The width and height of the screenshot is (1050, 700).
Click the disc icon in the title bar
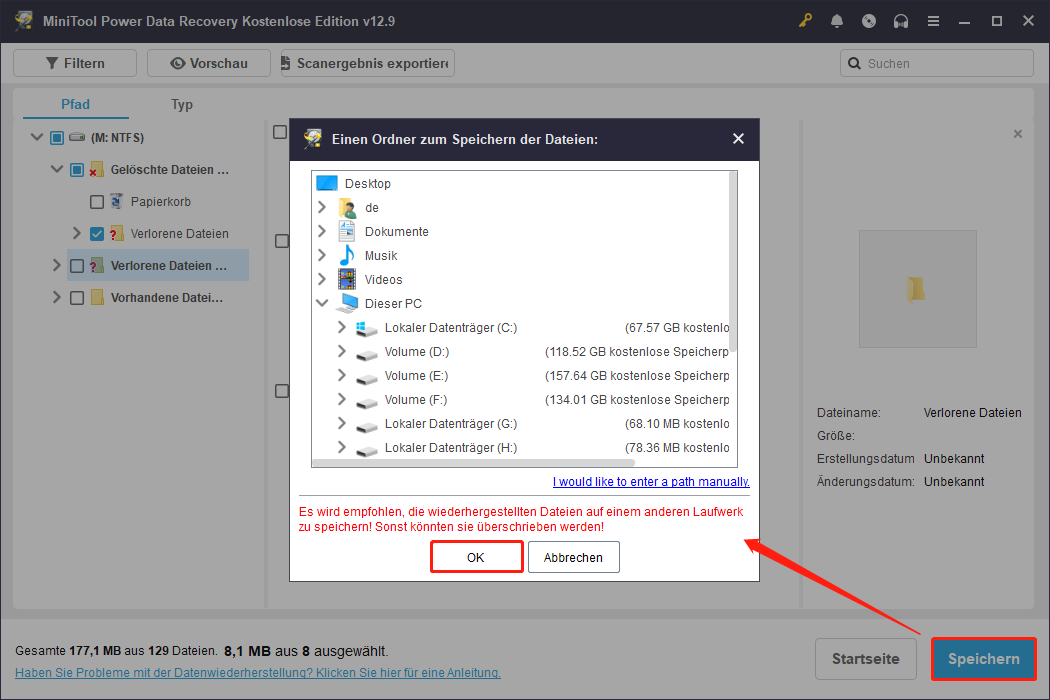click(869, 21)
